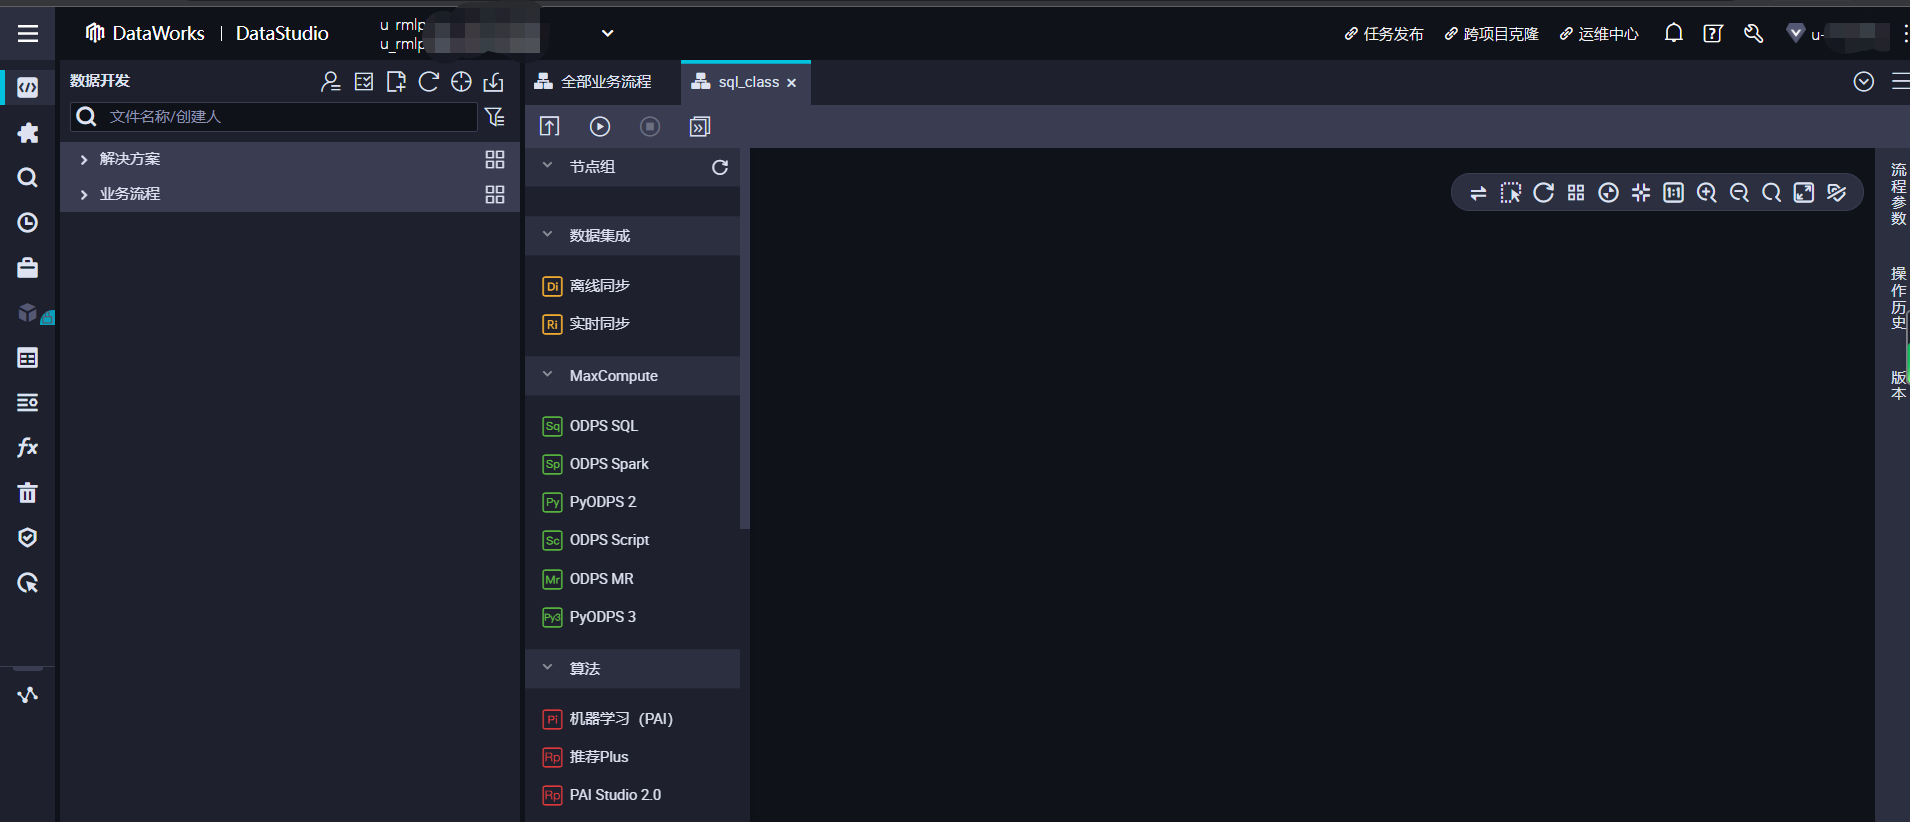Screen dimensions: 1910x822
Task: Open the notification bell
Action: 1674,34
